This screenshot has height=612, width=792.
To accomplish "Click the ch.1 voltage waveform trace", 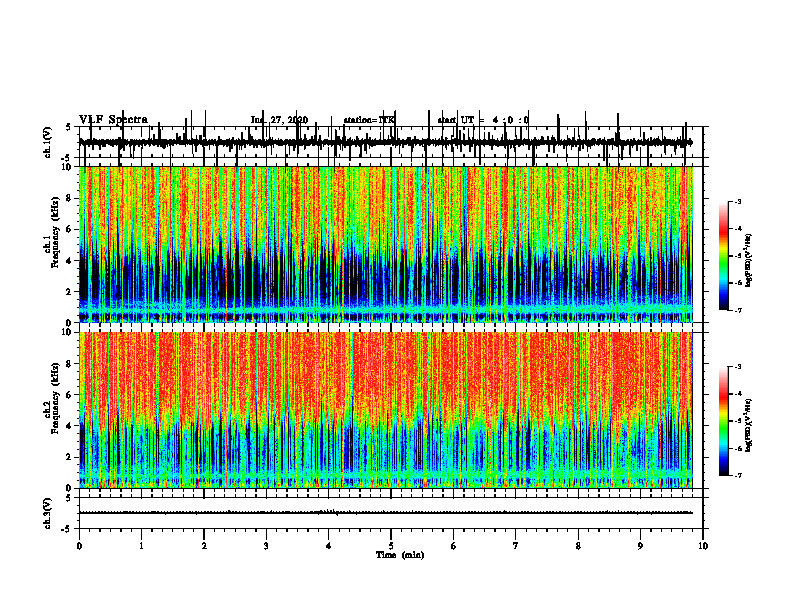I will (x=385, y=142).
